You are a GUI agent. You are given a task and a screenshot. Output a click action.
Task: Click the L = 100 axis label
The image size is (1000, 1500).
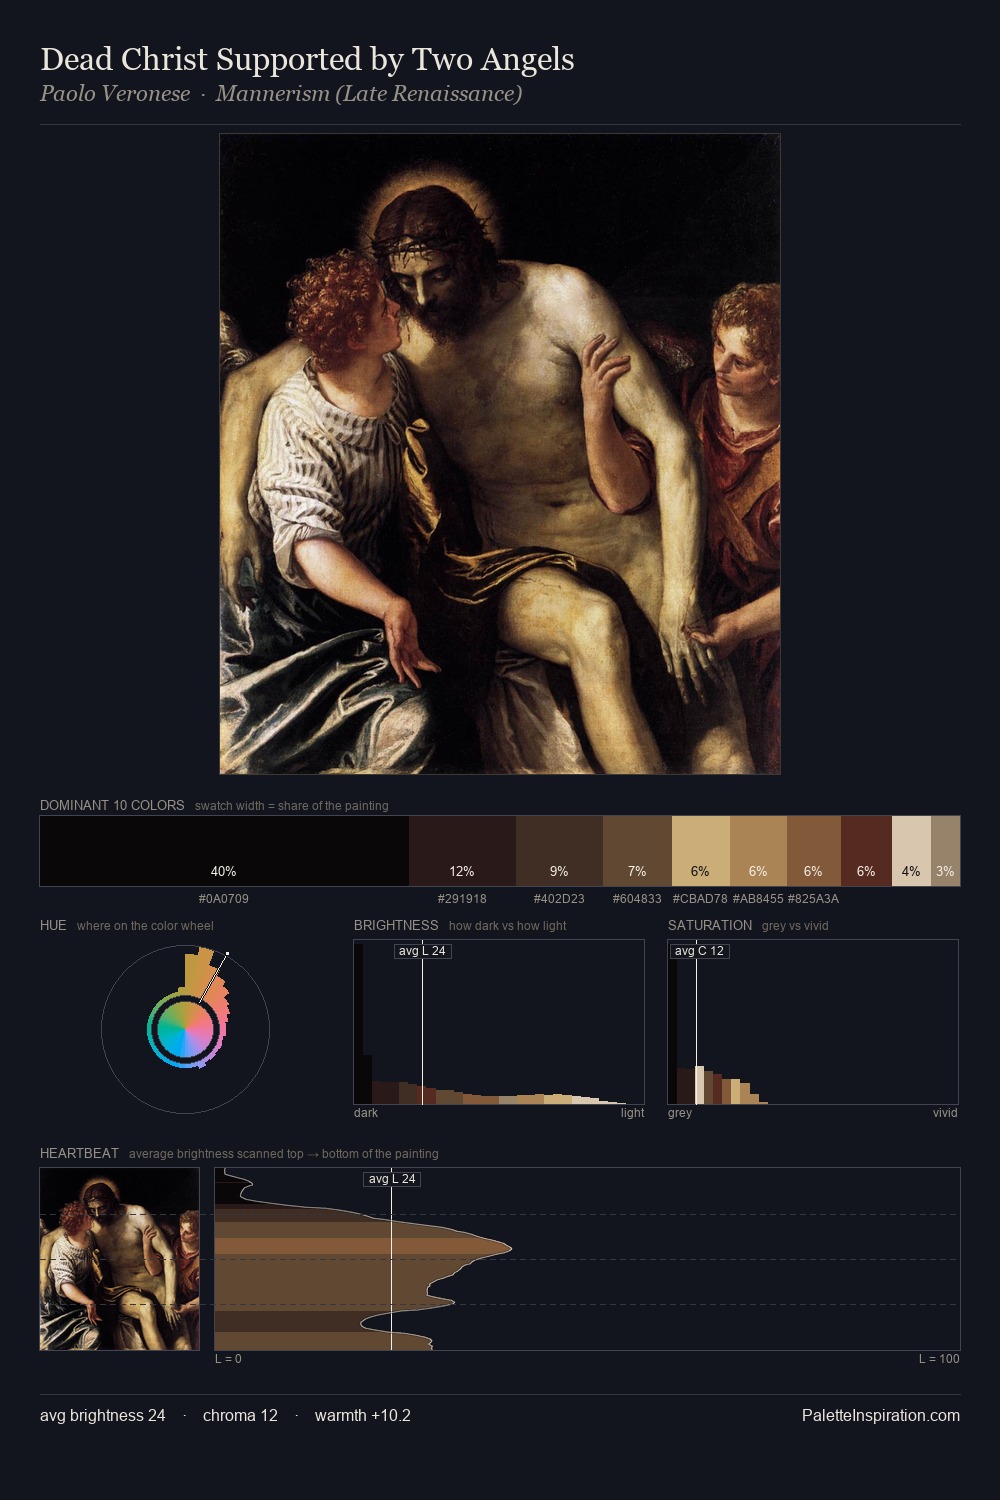[x=939, y=1359]
